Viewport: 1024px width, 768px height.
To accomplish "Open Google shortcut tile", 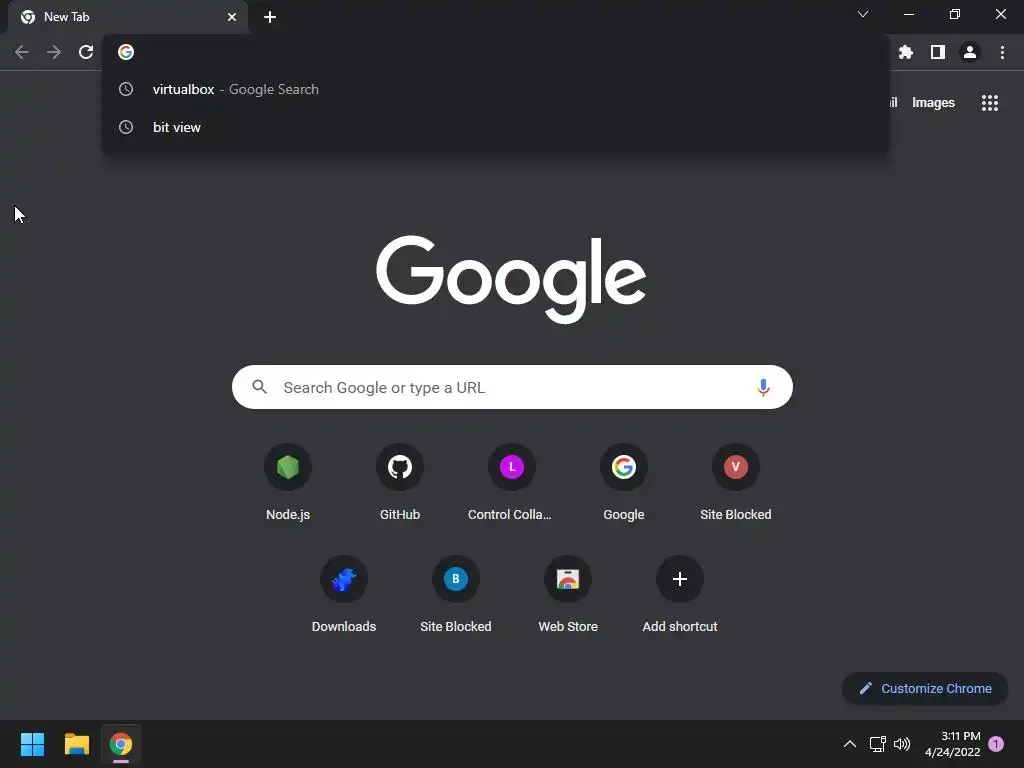I will (624, 482).
